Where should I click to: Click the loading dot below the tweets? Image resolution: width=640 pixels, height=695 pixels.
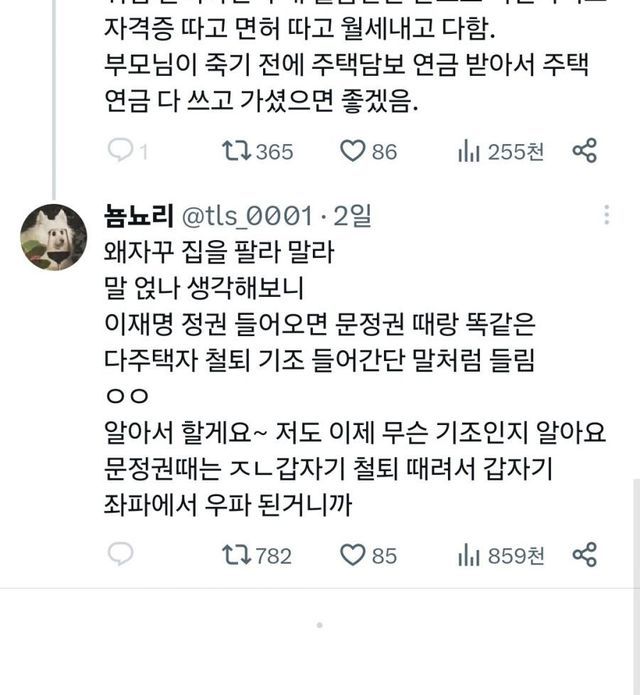point(320,626)
